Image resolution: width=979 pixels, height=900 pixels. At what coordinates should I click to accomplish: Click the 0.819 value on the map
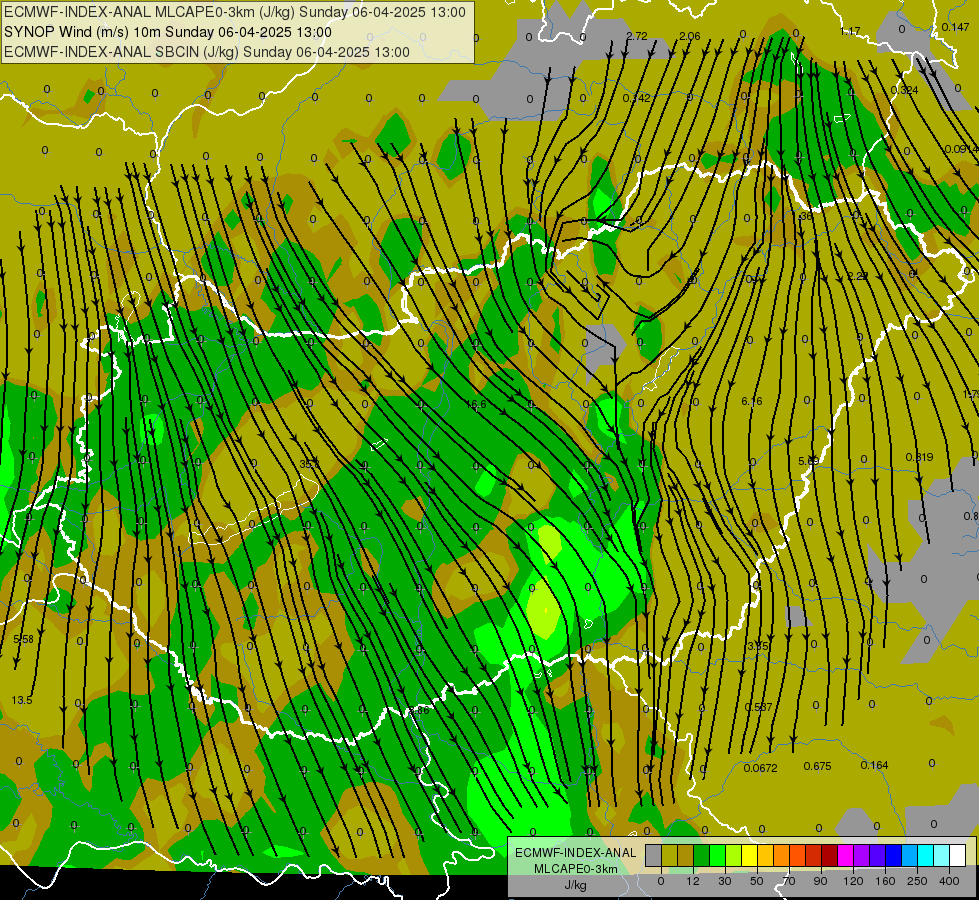tap(919, 457)
